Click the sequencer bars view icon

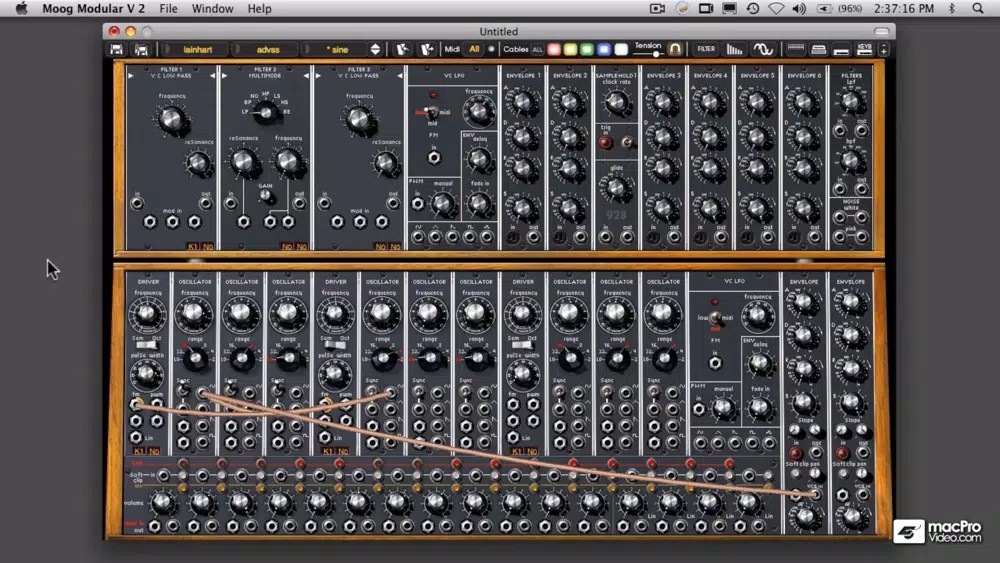[734, 49]
